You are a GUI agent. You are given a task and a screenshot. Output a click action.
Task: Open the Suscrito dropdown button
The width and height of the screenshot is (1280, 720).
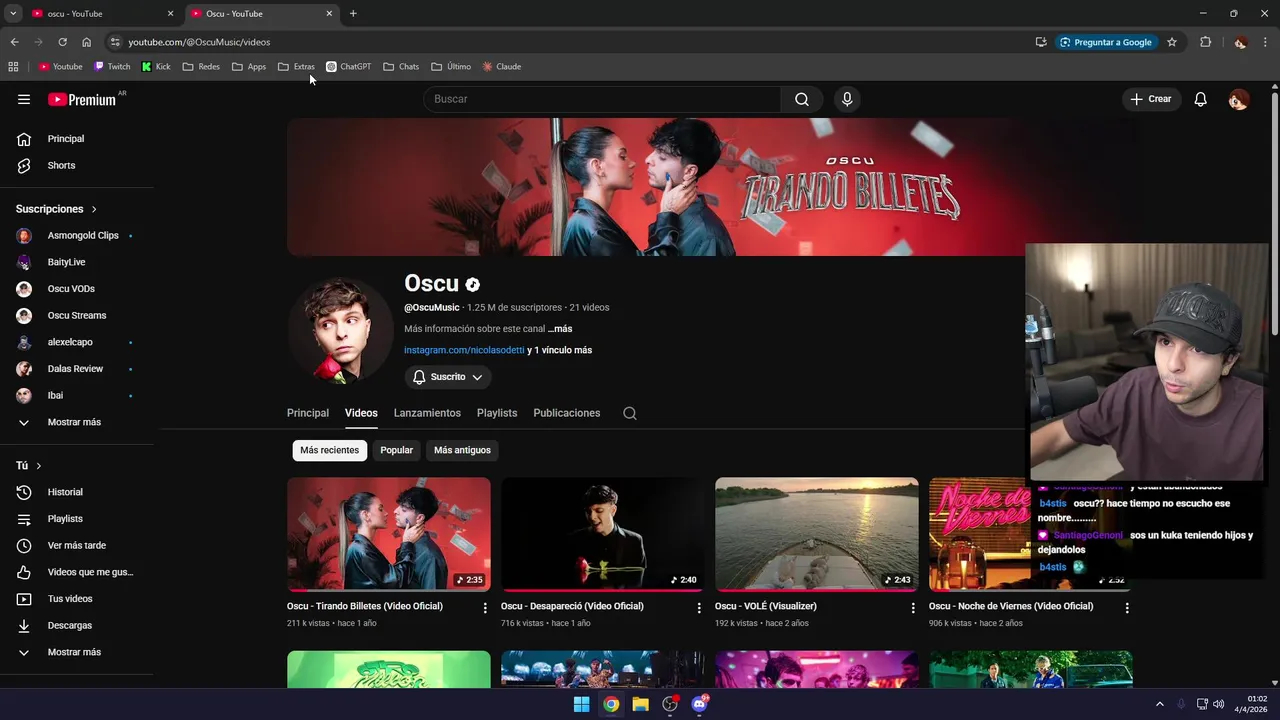448,377
